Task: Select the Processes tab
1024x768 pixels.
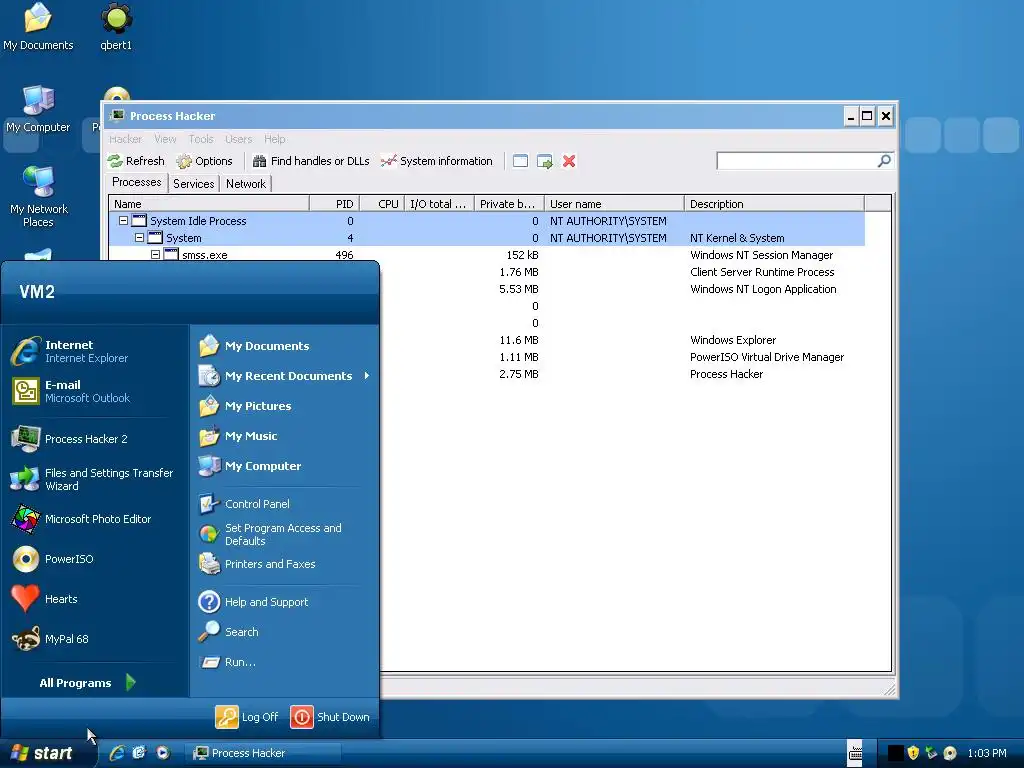Action: 136,182
